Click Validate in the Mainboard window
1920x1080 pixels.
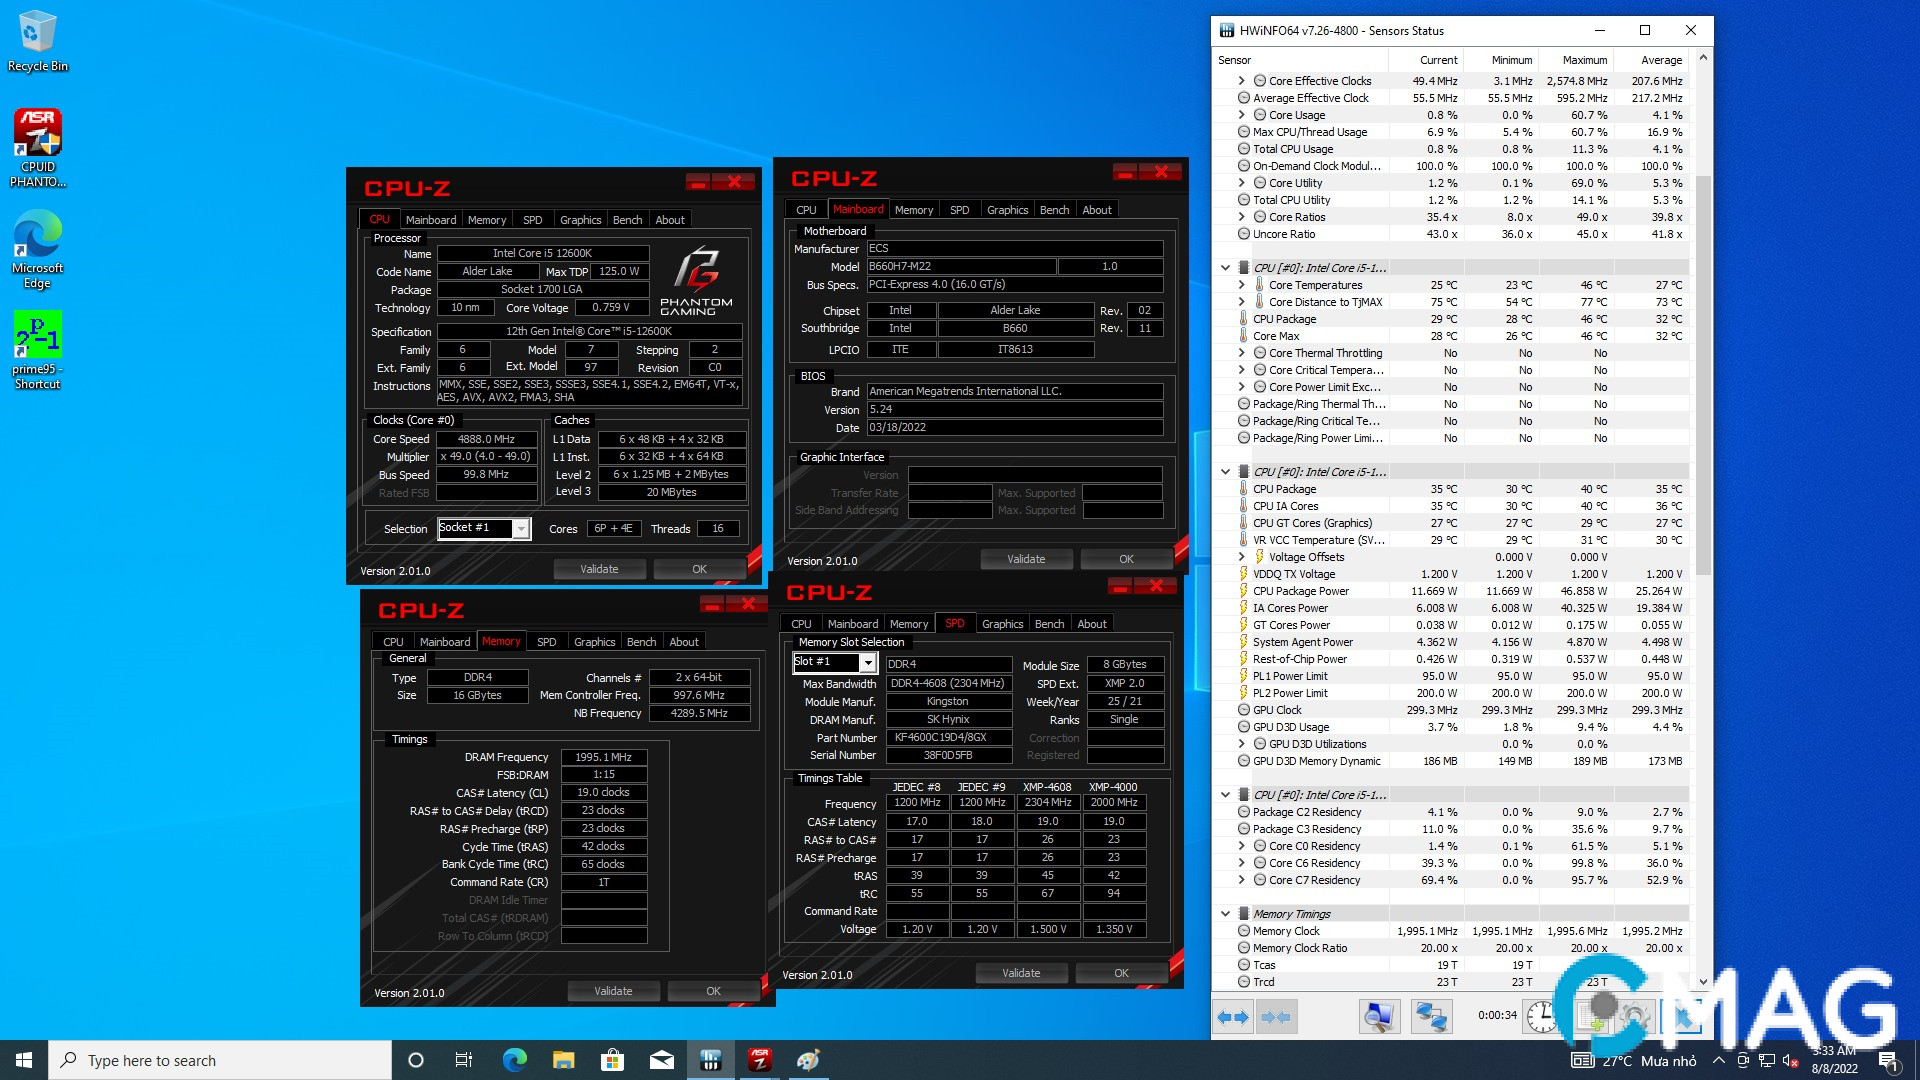pyautogui.click(x=1026, y=559)
